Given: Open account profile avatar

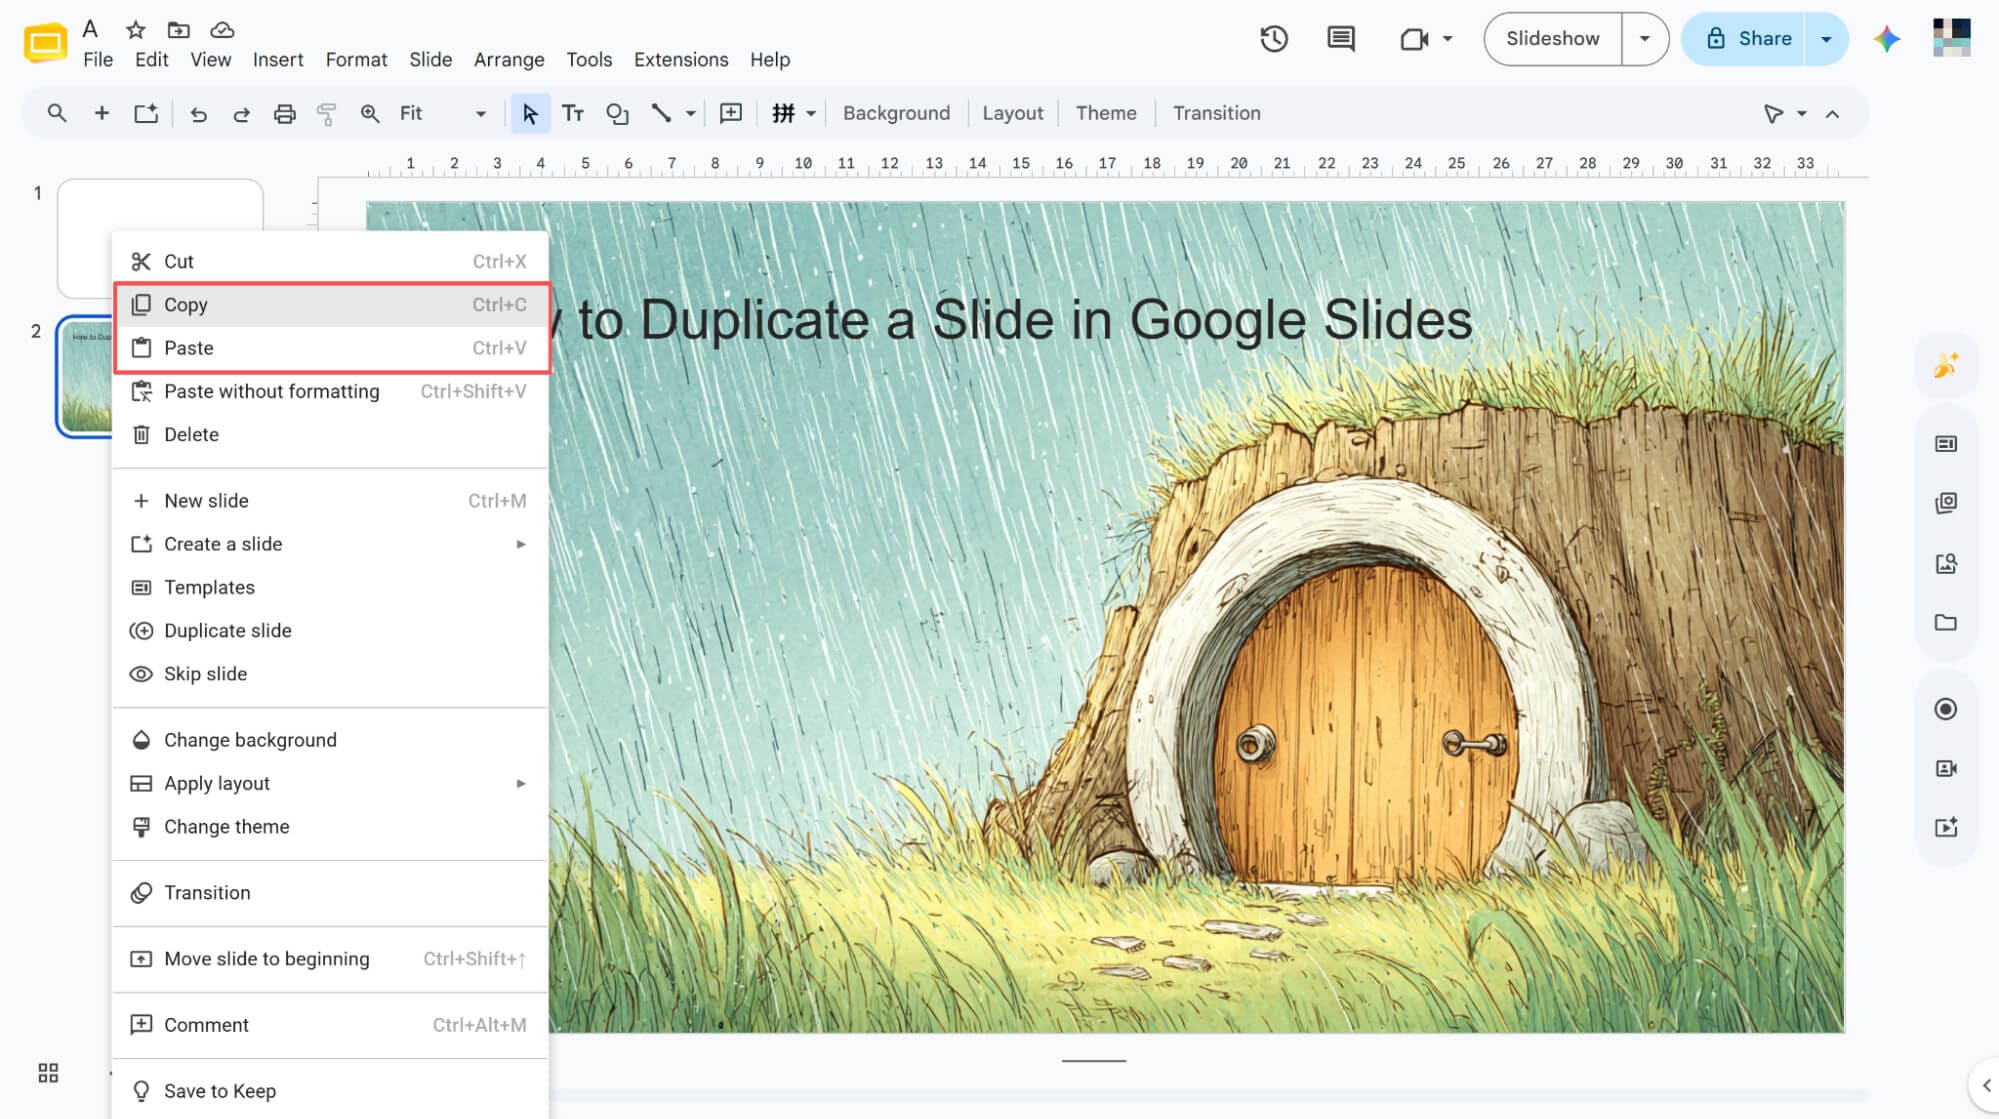Looking at the screenshot, I should (x=1951, y=38).
